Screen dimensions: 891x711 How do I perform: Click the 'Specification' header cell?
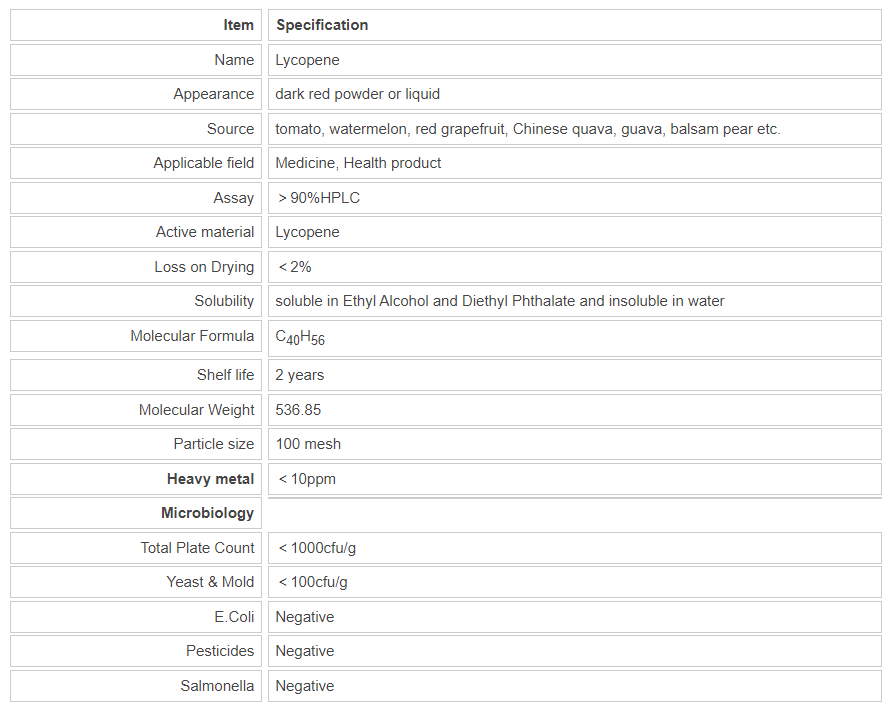click(322, 25)
